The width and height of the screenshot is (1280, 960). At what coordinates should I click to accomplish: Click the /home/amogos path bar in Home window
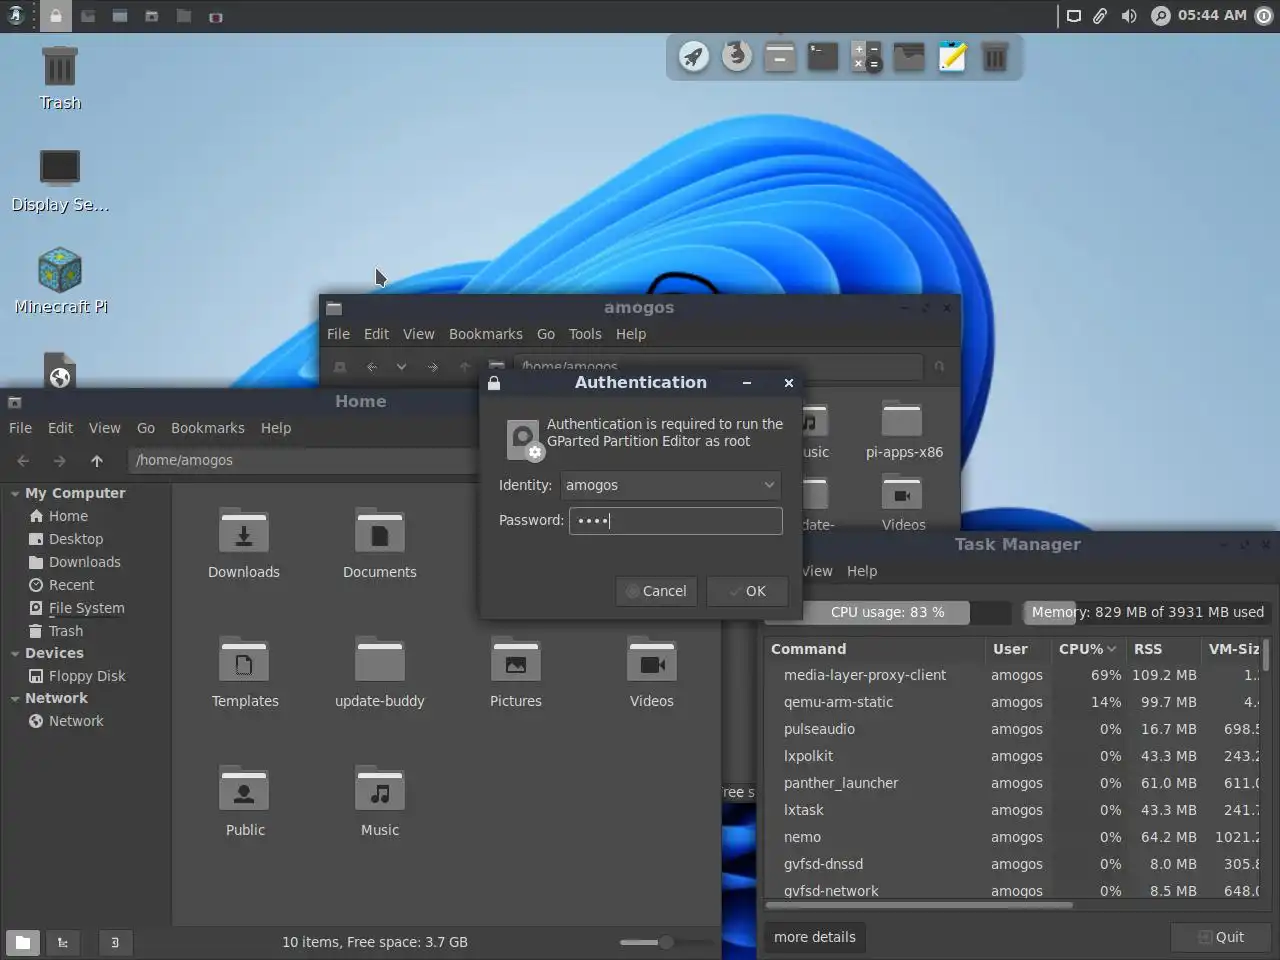tap(304, 460)
